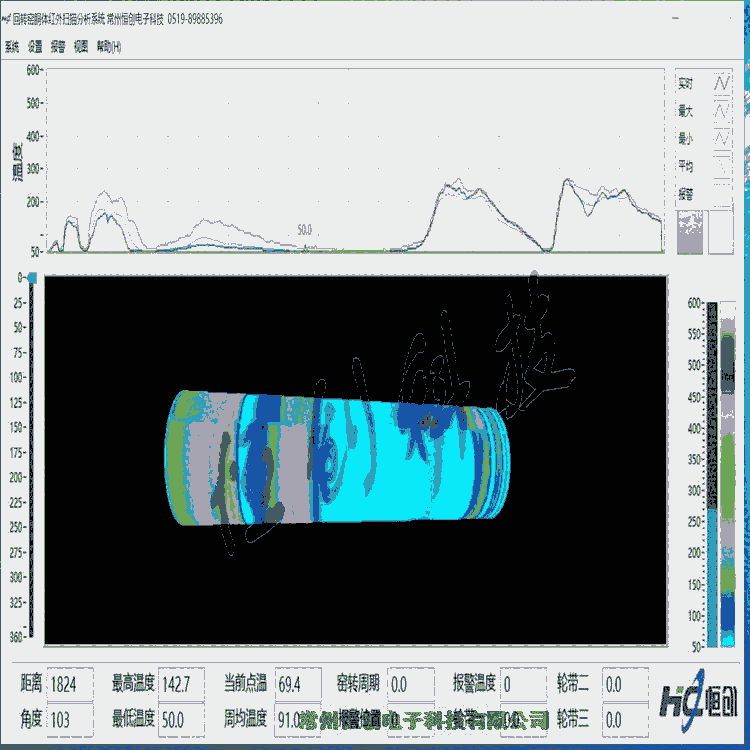Open the 报警 (Alarm) menu
Image resolution: width=750 pixels, height=750 pixels.
coord(58,46)
